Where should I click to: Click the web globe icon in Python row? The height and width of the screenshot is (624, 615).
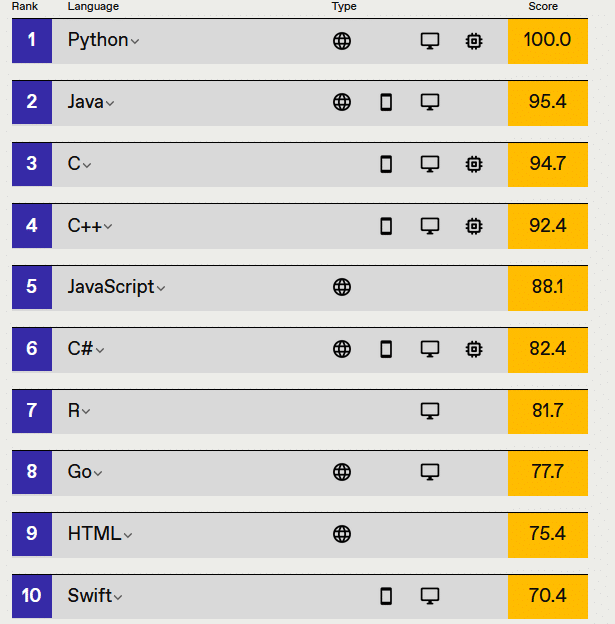pyautogui.click(x=342, y=41)
